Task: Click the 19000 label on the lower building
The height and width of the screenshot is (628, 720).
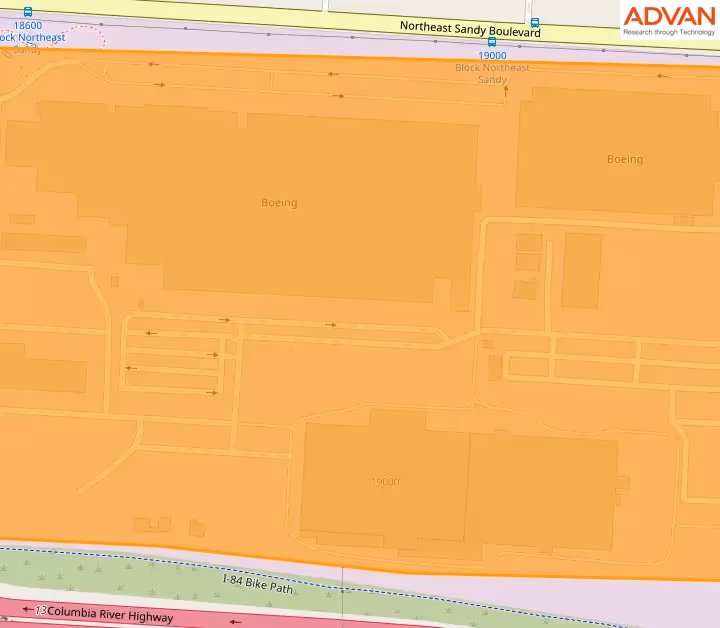Action: pyautogui.click(x=385, y=482)
